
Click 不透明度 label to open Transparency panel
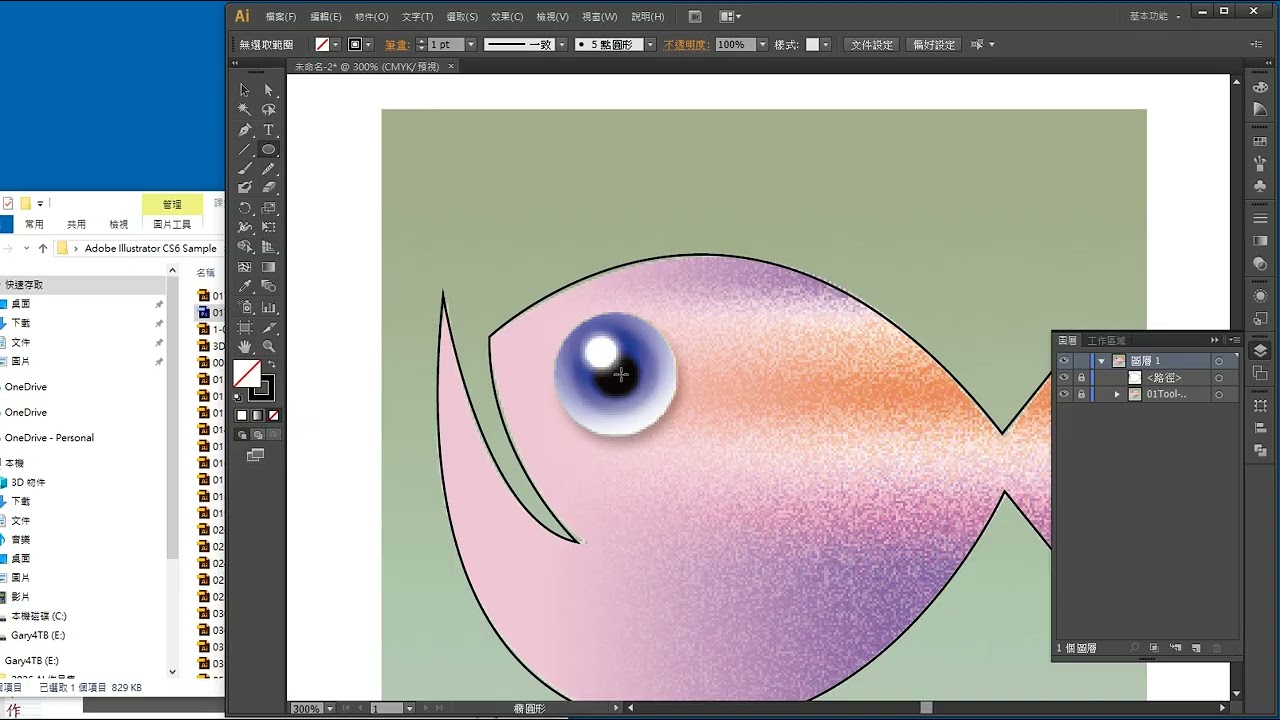point(686,45)
